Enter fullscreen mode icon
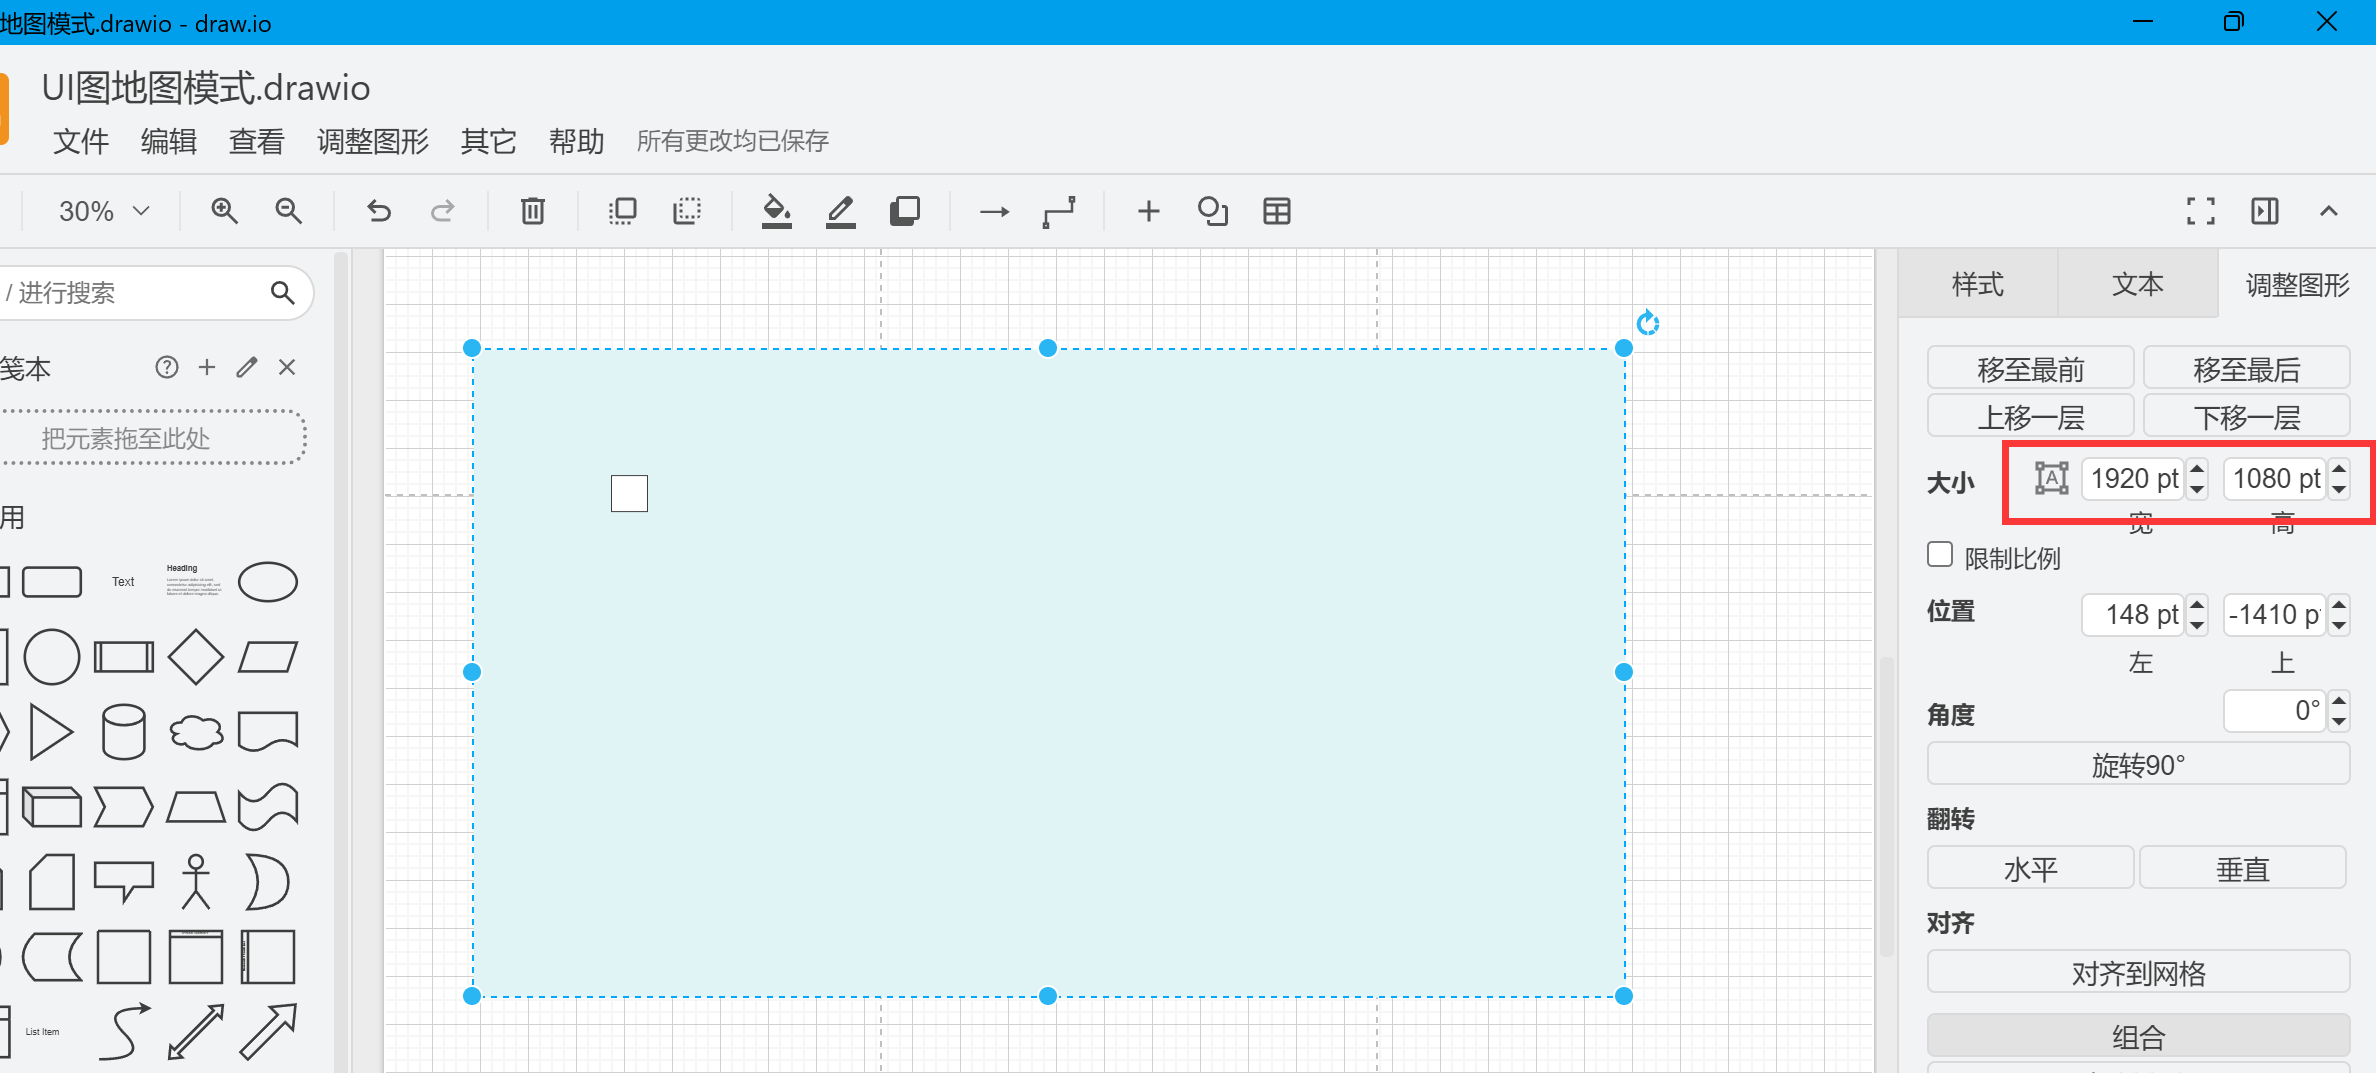 click(2201, 211)
